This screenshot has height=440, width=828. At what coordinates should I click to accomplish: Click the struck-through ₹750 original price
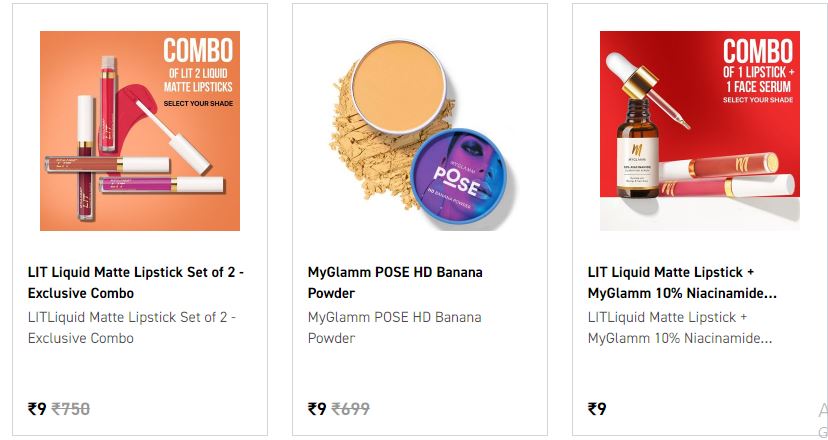pos(71,409)
